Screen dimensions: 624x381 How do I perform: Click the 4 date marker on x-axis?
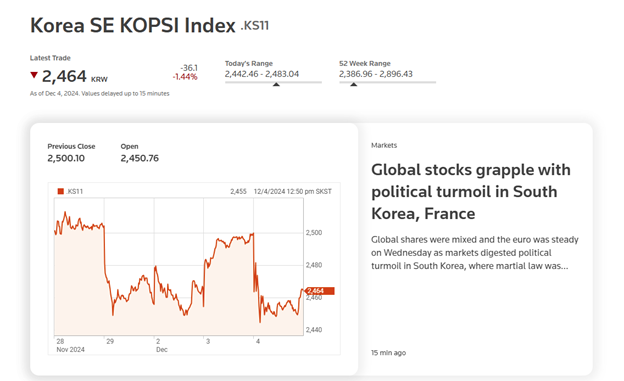tap(258, 342)
